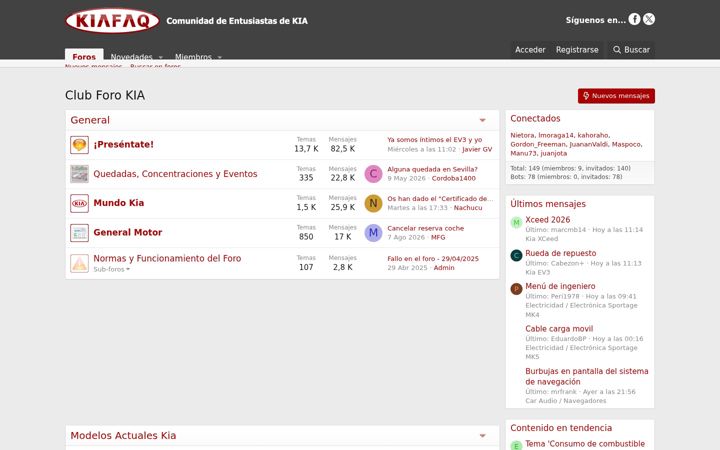
Task: Open the Últimos mensajes heading
Action: pos(548,204)
